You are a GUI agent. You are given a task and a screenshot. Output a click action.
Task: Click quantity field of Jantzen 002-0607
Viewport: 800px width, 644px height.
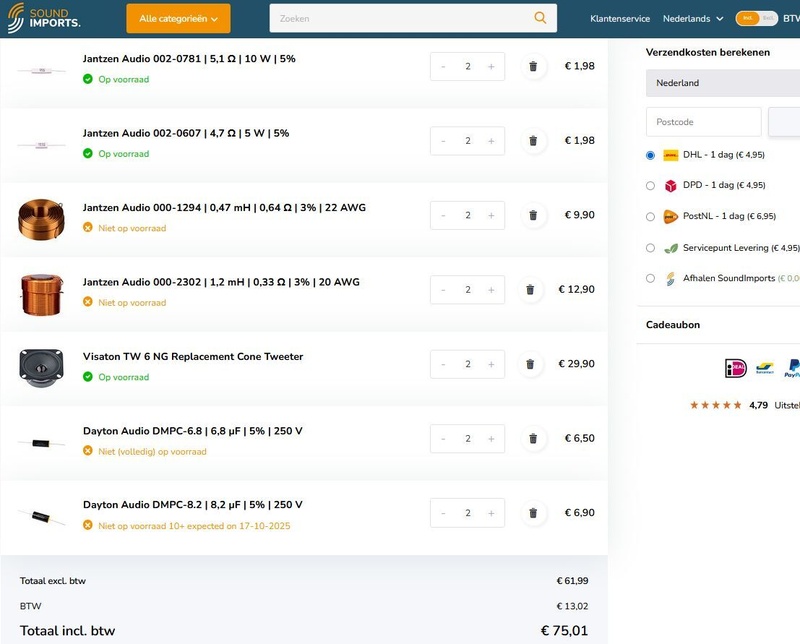467,141
